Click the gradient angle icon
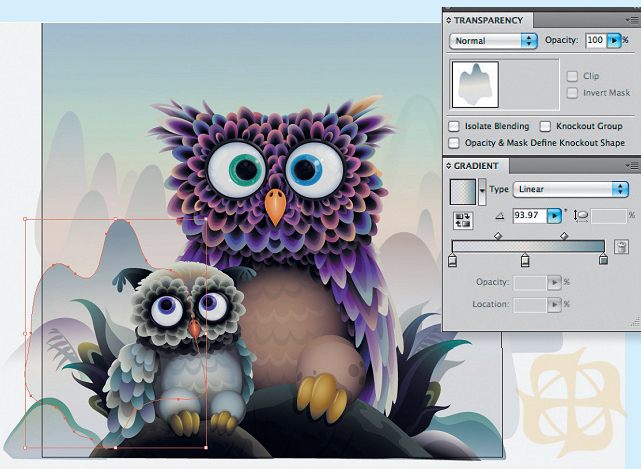 500,216
